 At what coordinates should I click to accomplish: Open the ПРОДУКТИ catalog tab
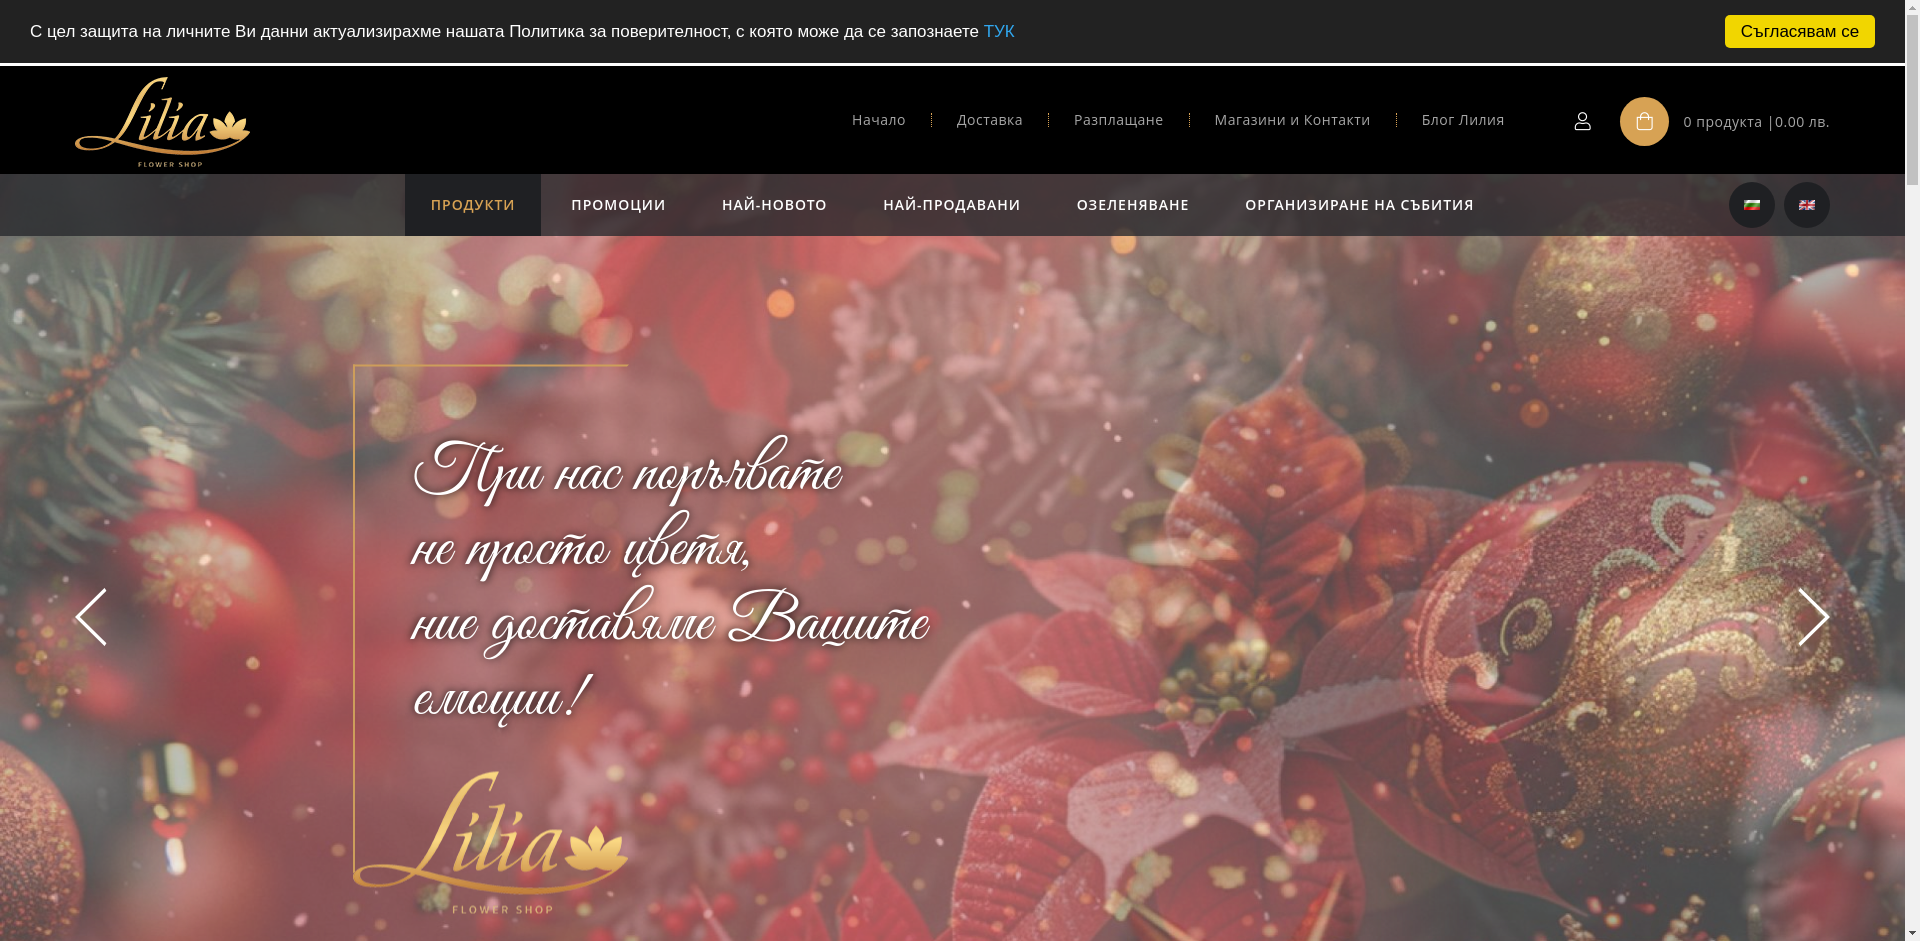pyautogui.click(x=472, y=204)
